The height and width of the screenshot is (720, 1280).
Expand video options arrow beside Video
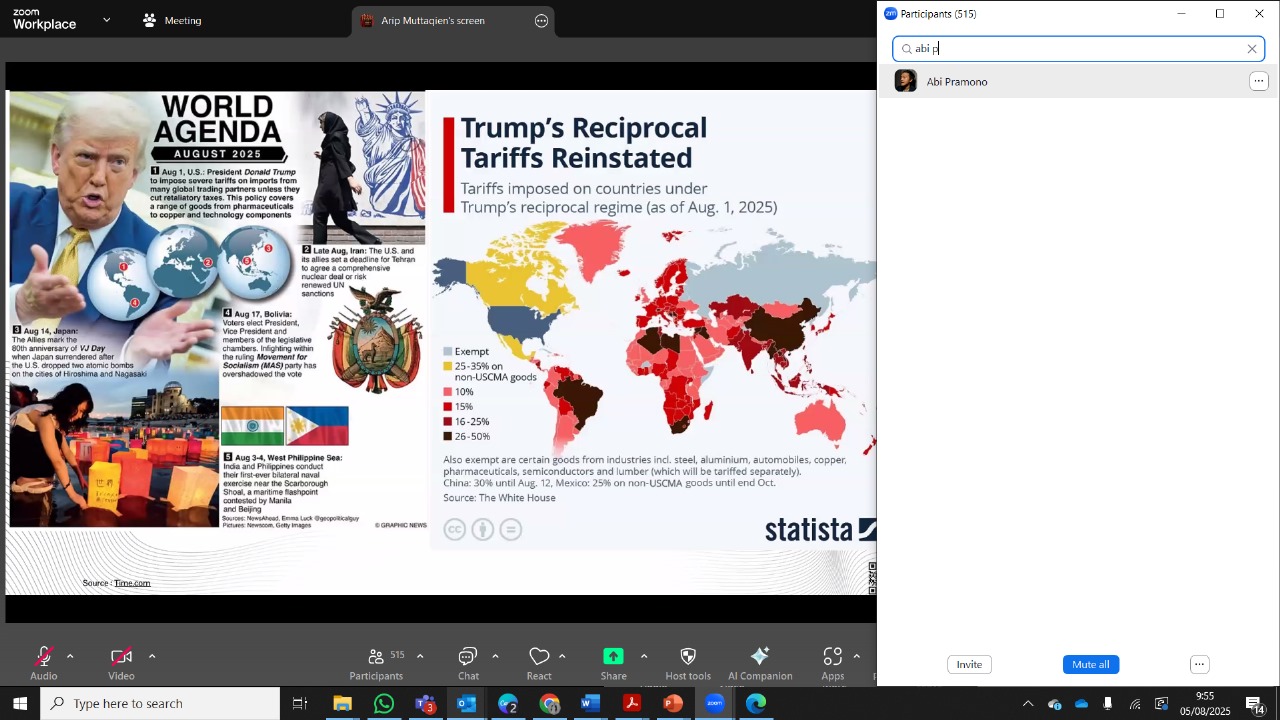tap(152, 657)
